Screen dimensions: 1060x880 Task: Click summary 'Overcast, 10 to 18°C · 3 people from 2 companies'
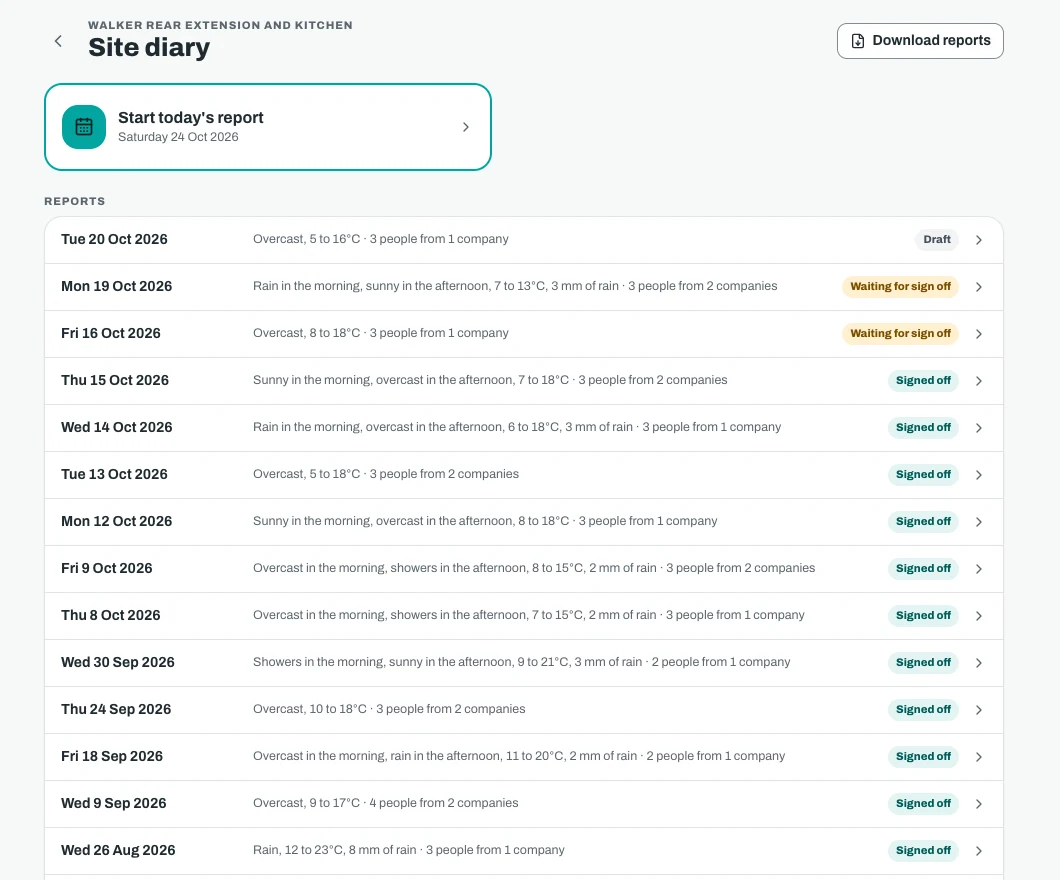tap(389, 709)
